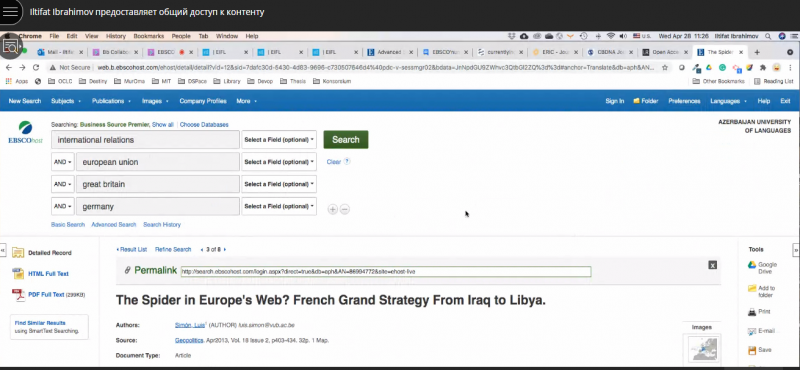Bookmark this page with the star icon
The height and width of the screenshot is (370, 800).
pos(665,67)
